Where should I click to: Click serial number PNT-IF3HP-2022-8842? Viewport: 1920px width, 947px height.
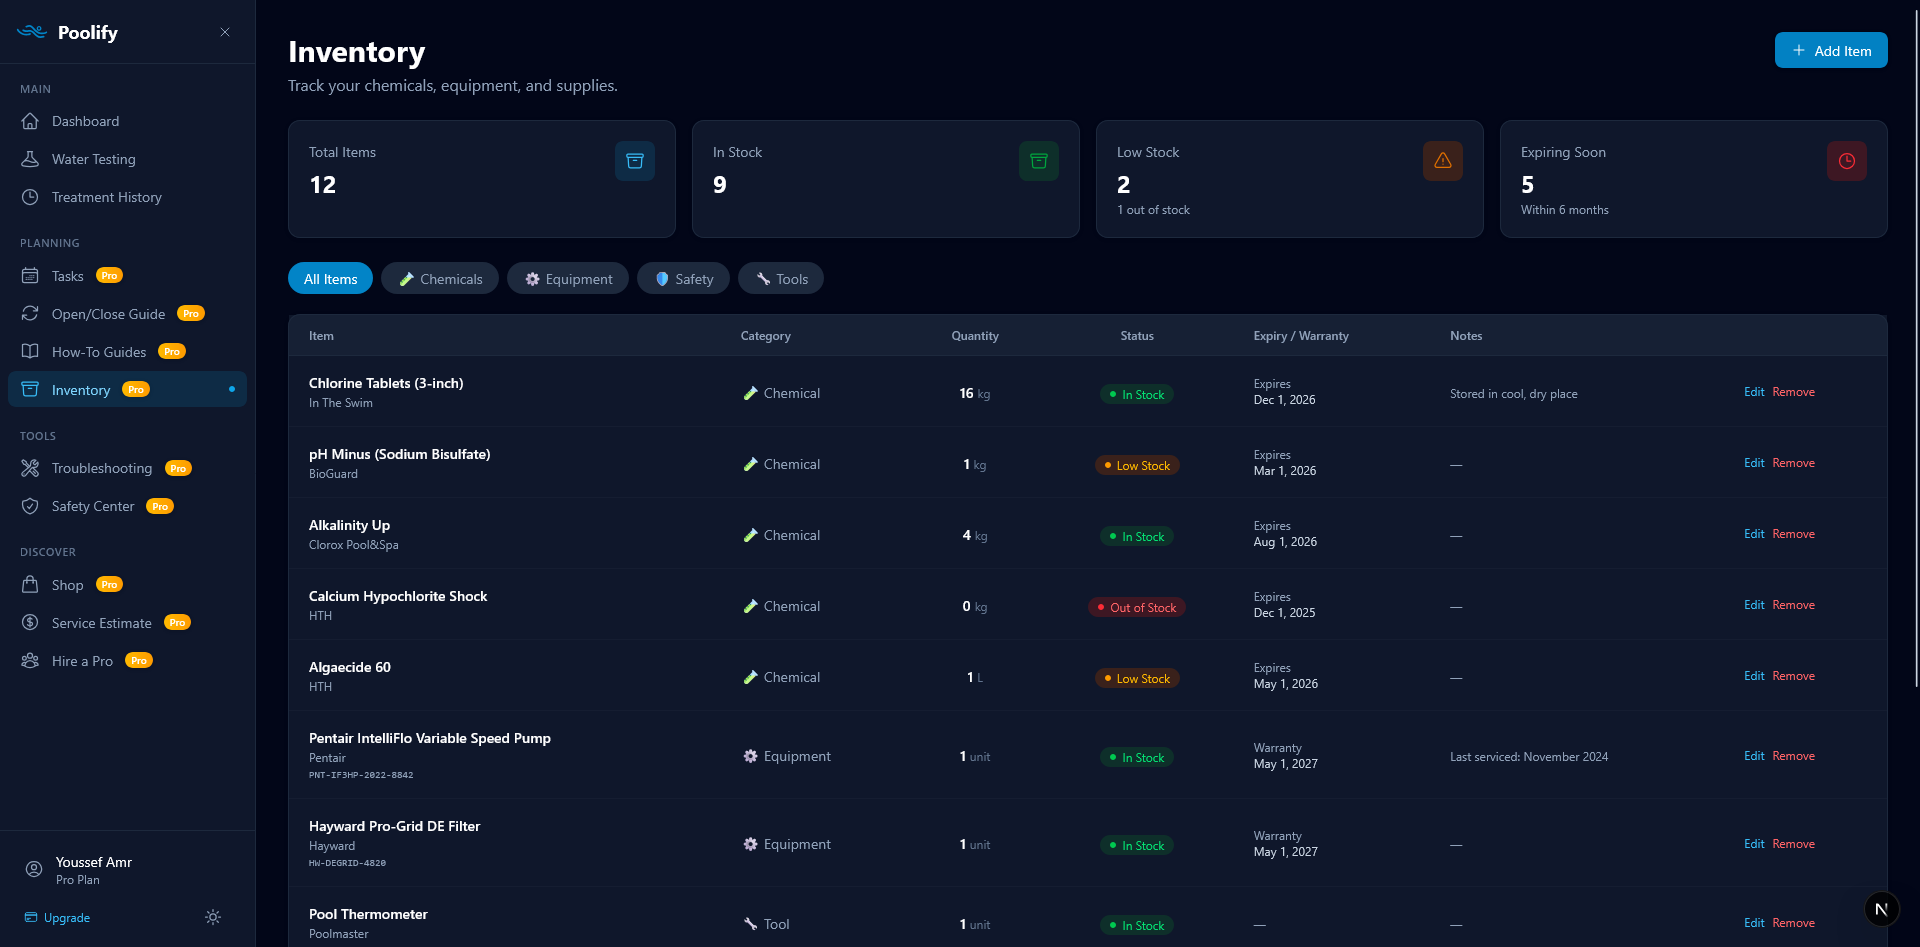tap(361, 775)
